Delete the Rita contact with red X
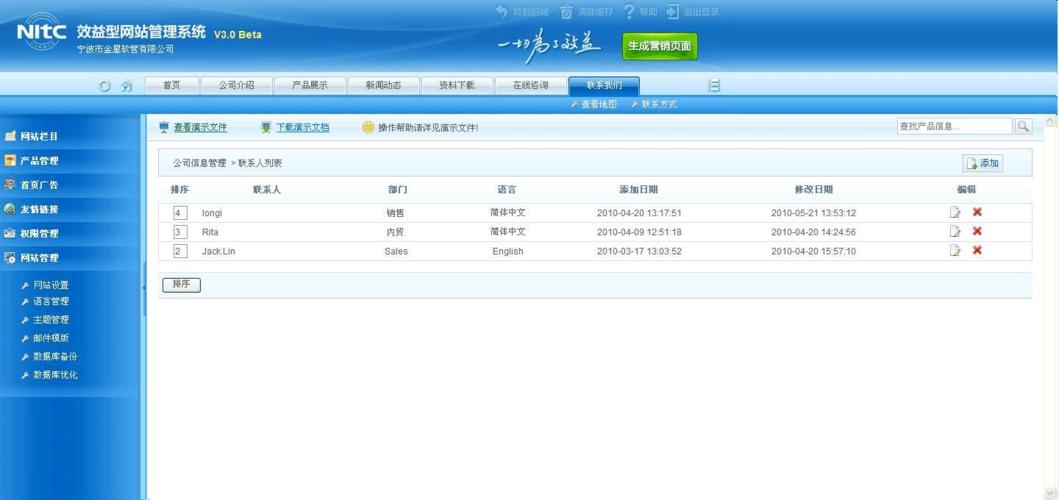 (977, 231)
